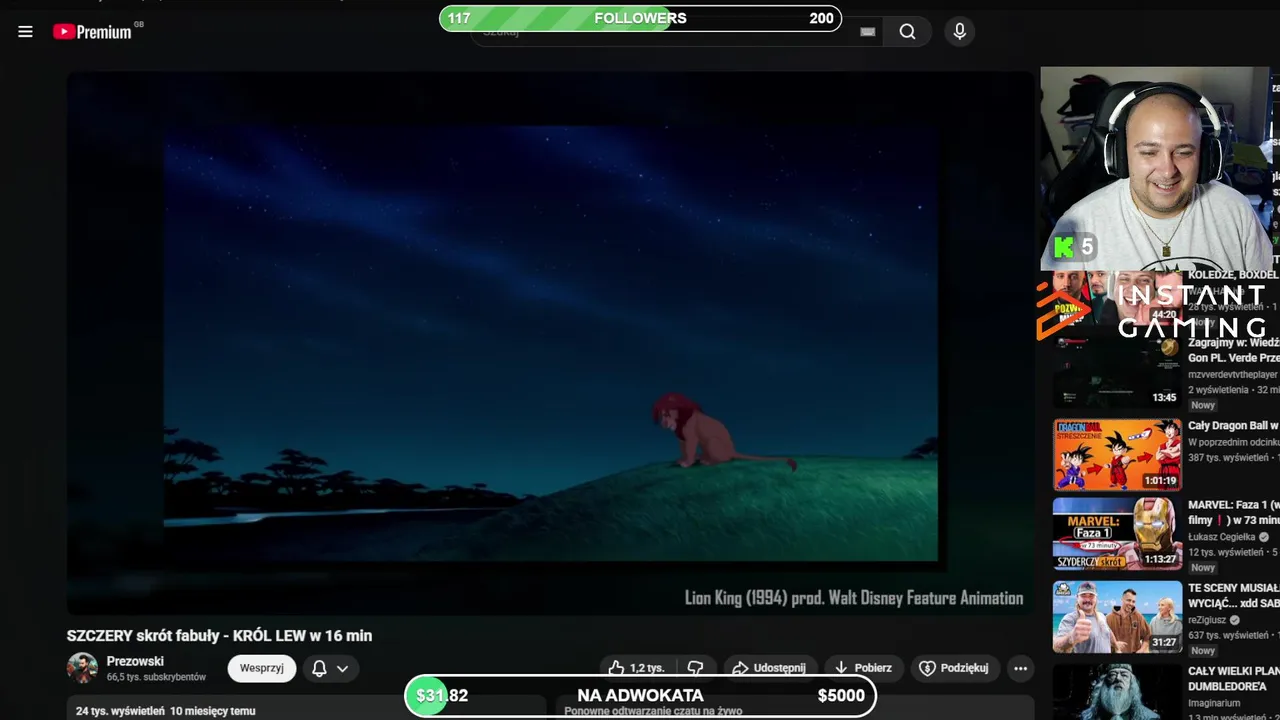Click the Imaginarium channel name

click(1216, 703)
